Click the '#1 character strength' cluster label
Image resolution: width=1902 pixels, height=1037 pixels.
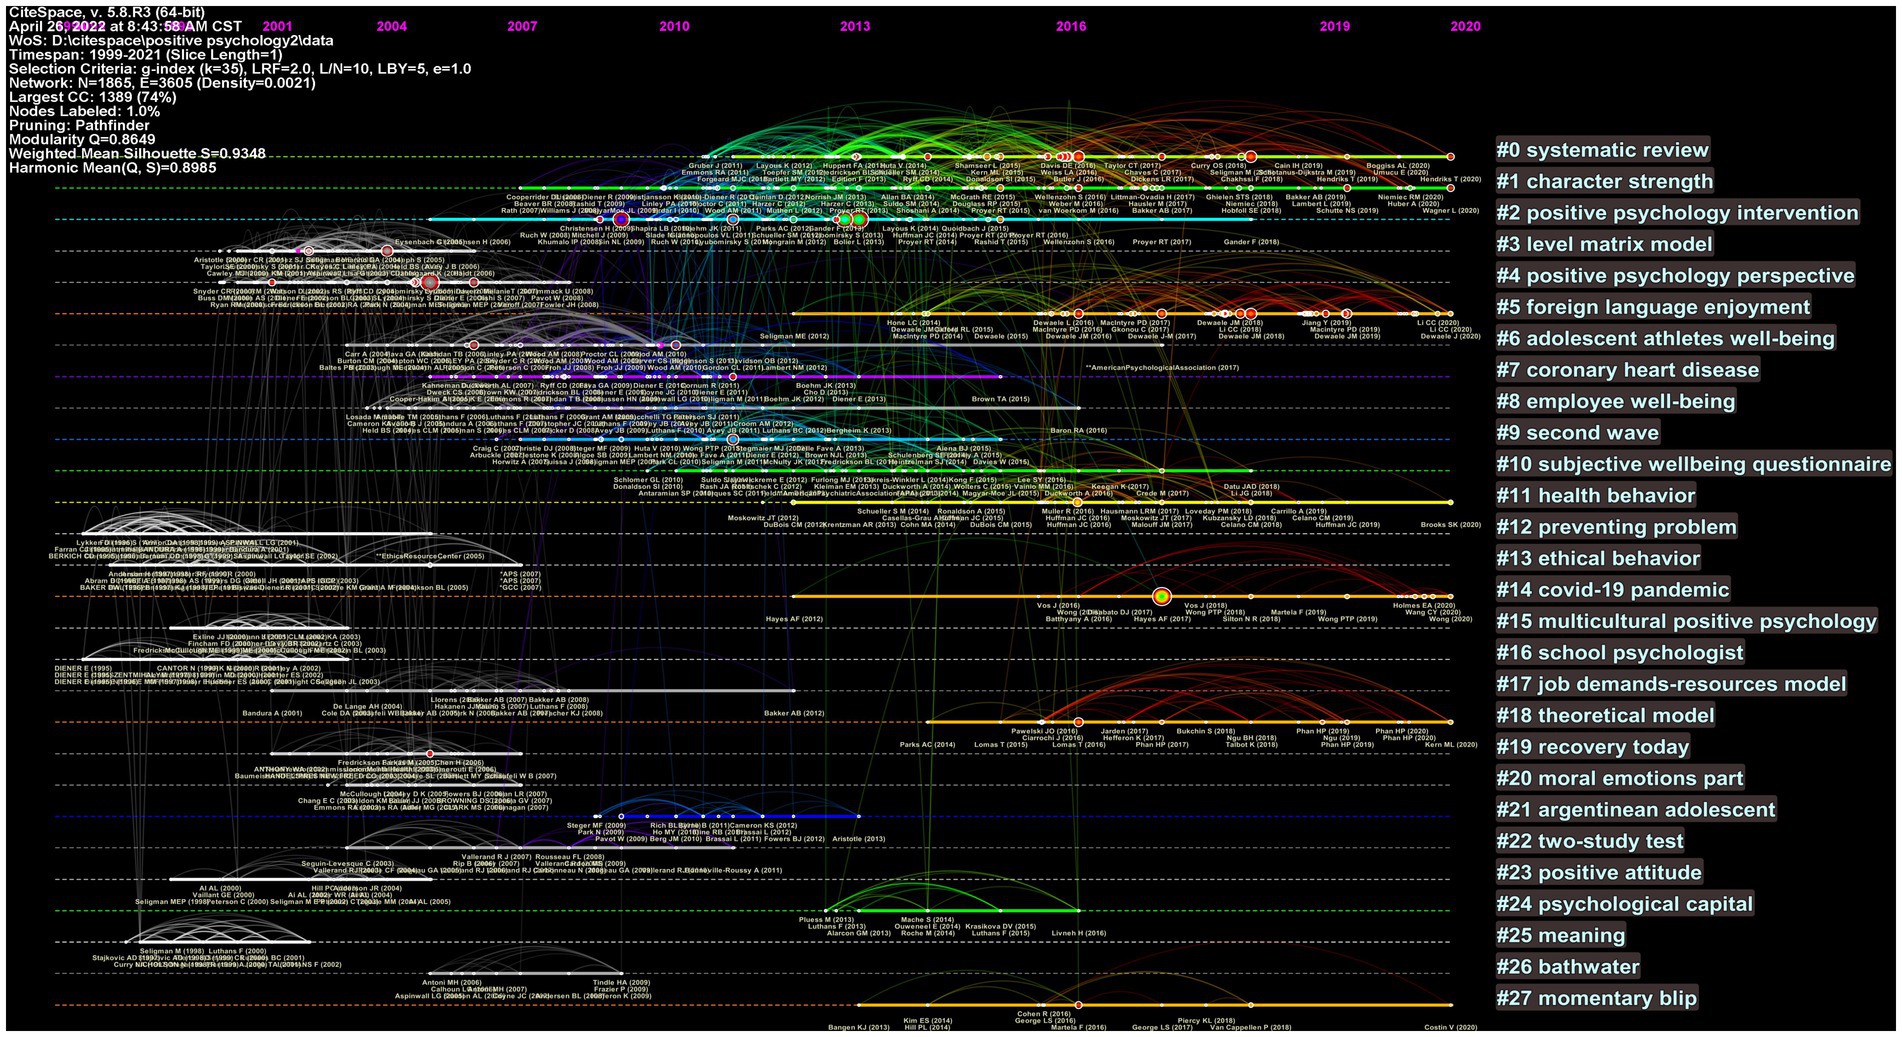[1604, 181]
